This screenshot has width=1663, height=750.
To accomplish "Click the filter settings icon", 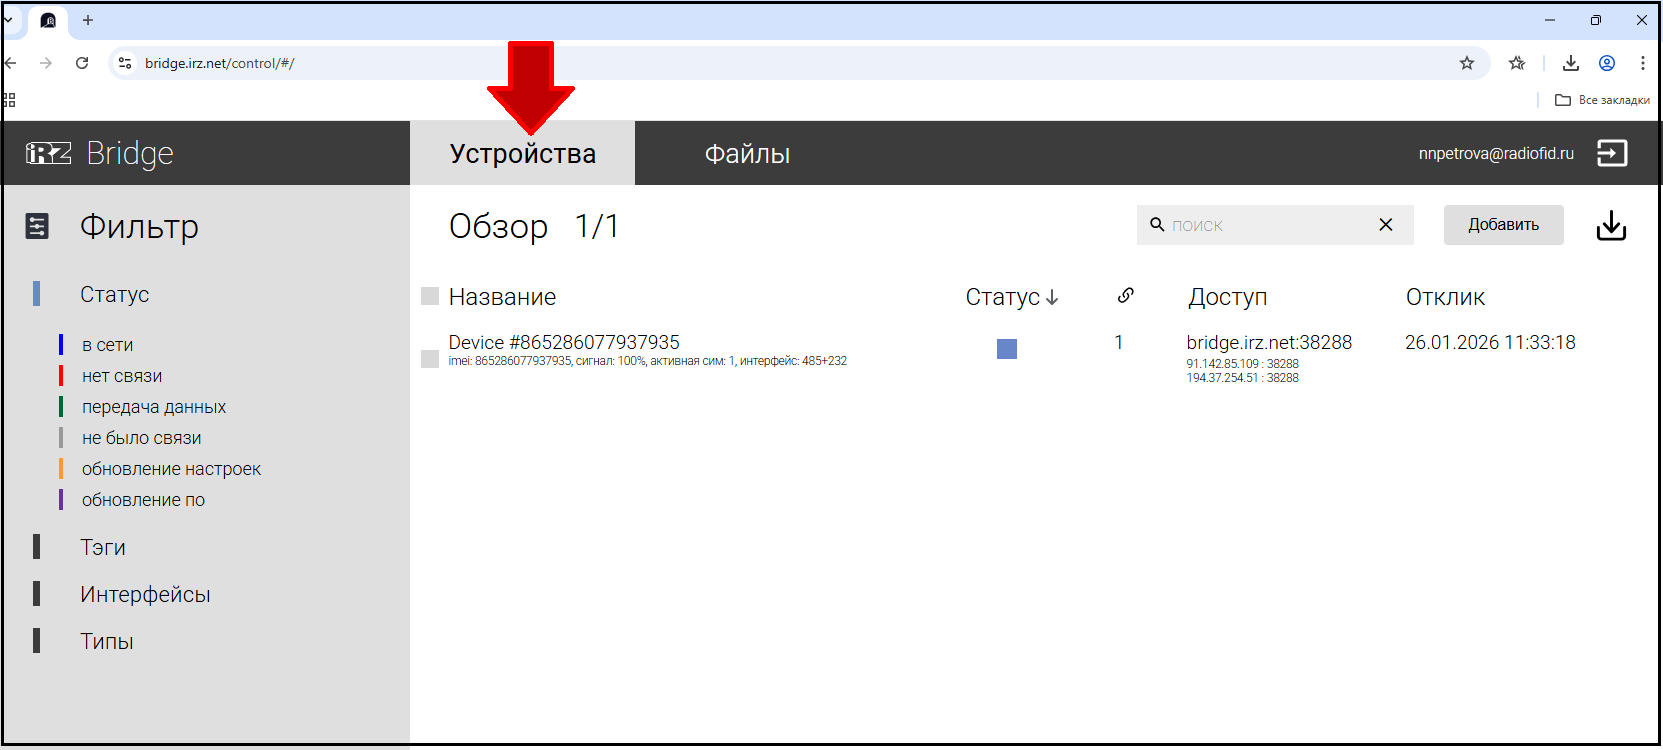I will coord(37,227).
